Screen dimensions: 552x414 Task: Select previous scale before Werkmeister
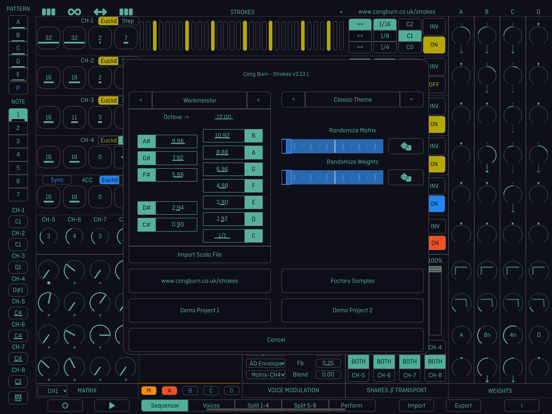click(x=140, y=100)
